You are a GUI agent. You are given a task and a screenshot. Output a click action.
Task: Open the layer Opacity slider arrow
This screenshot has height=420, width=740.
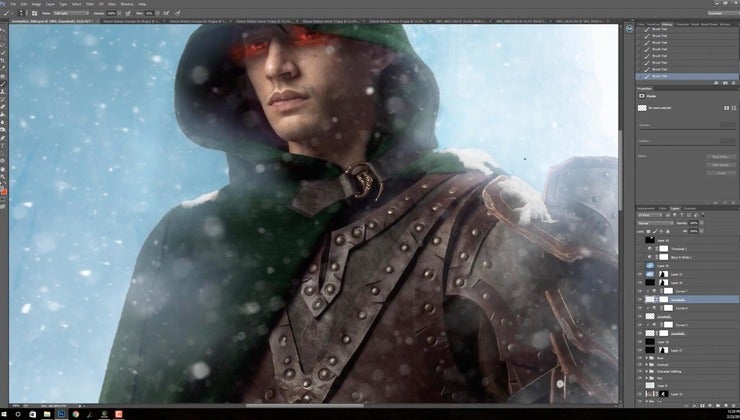point(702,223)
